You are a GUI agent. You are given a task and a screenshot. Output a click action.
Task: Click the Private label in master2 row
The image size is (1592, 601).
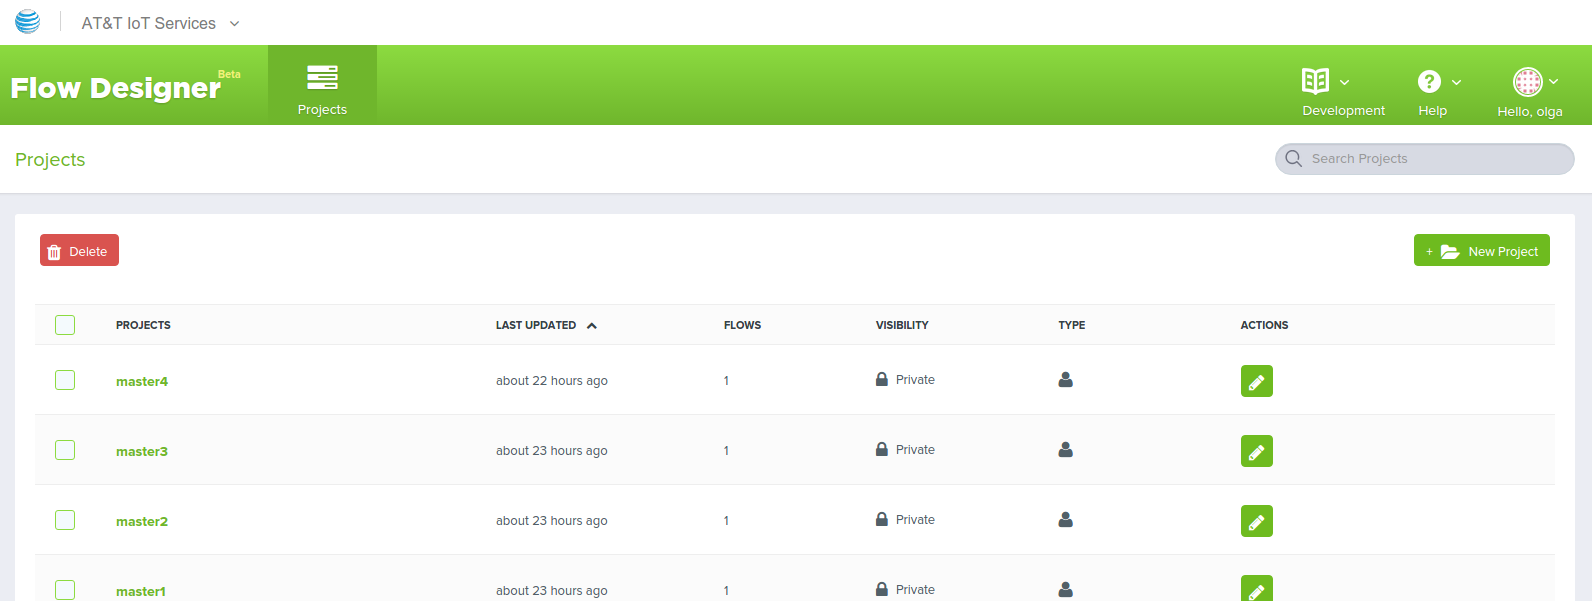(x=915, y=520)
